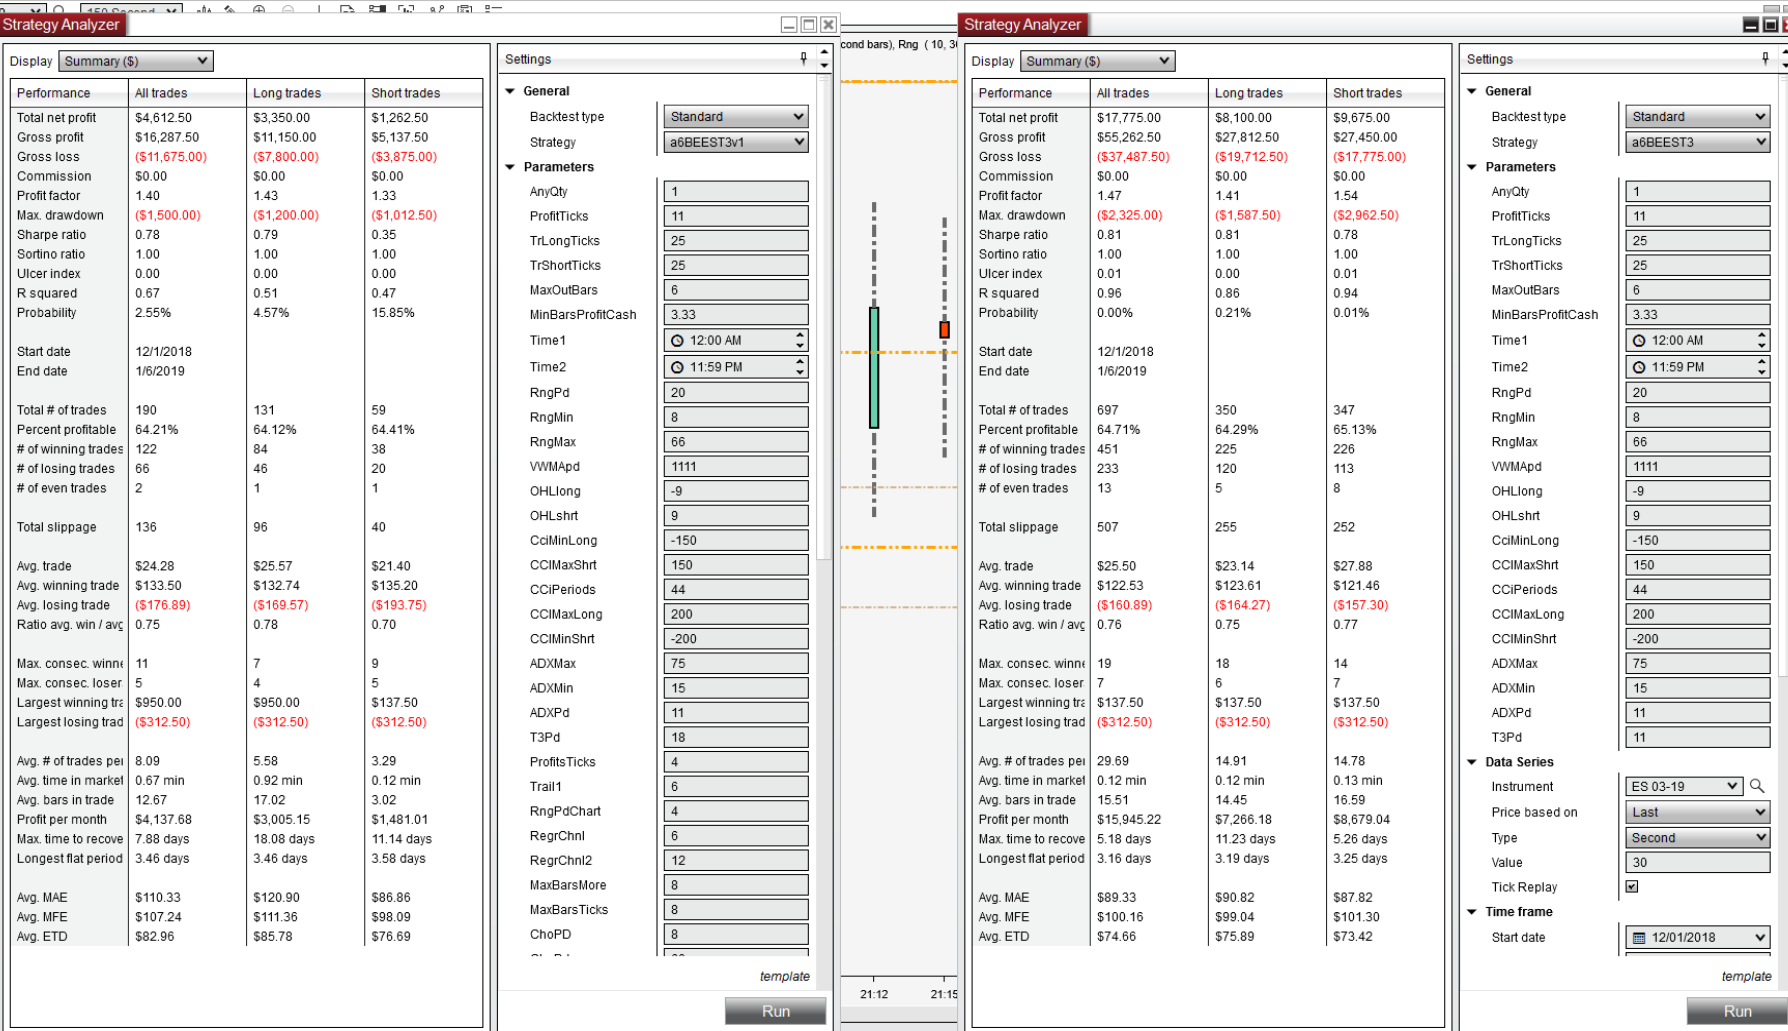Collapse the Data Series section
Image resolution: width=1788 pixels, height=1031 pixels.
point(1472,762)
